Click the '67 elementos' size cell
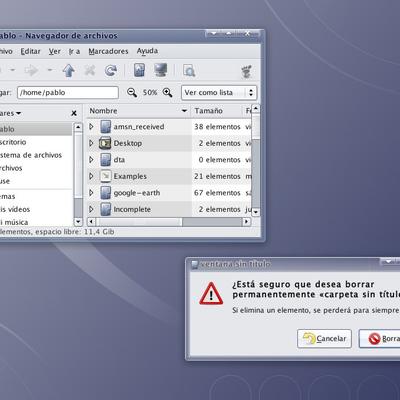The image size is (400, 400). click(x=217, y=193)
